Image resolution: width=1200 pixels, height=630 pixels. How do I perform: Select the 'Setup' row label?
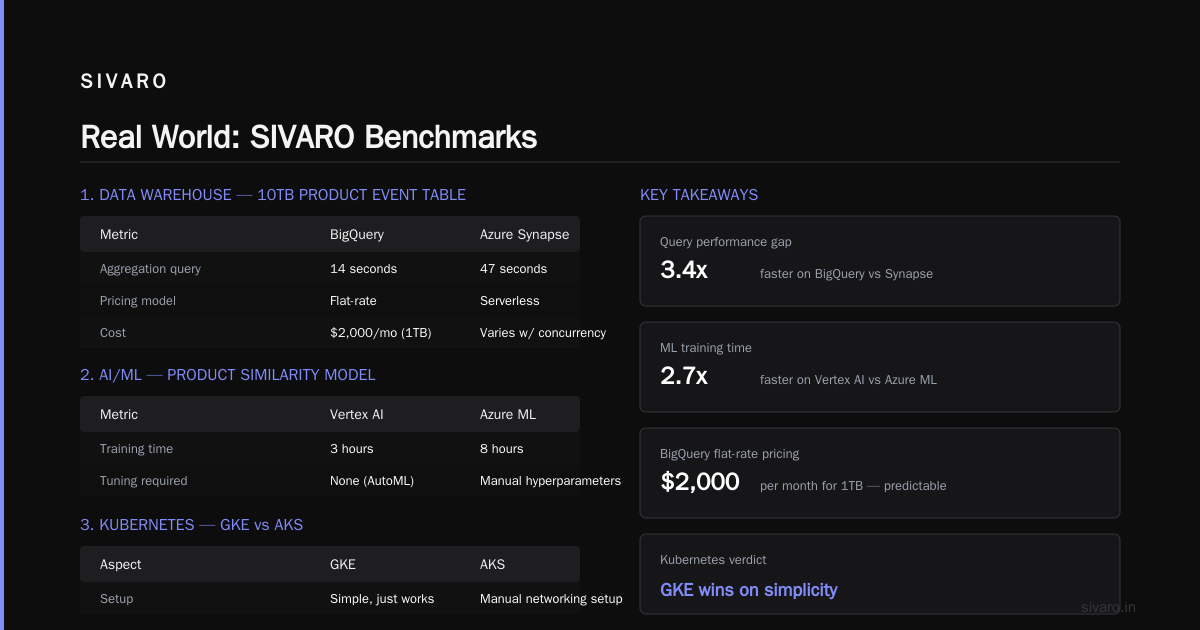[x=116, y=599]
